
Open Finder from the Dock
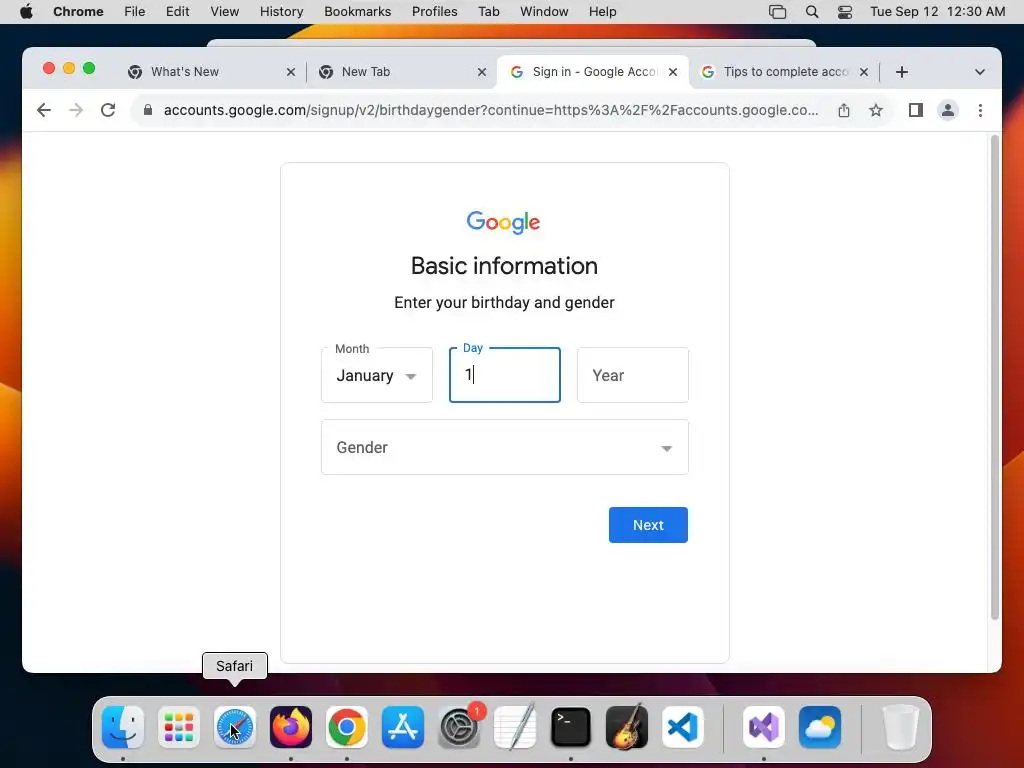(123, 727)
